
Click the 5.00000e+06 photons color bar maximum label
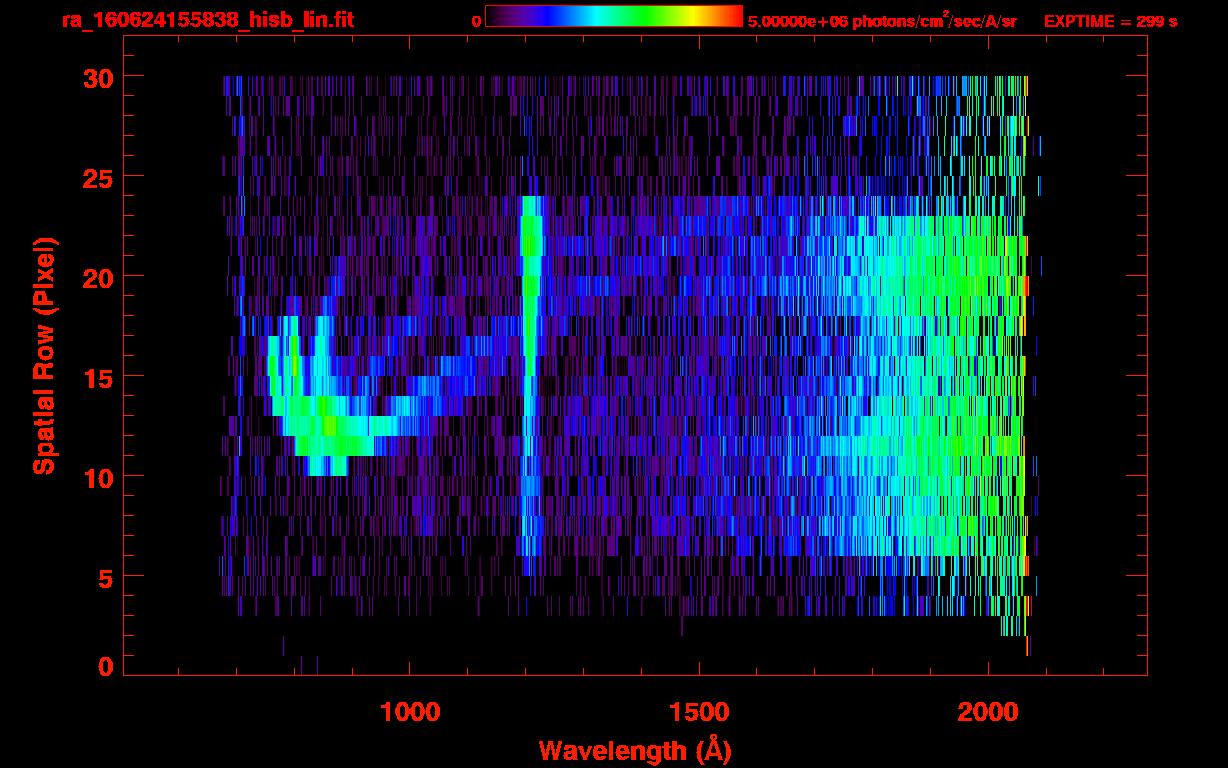tap(882, 21)
